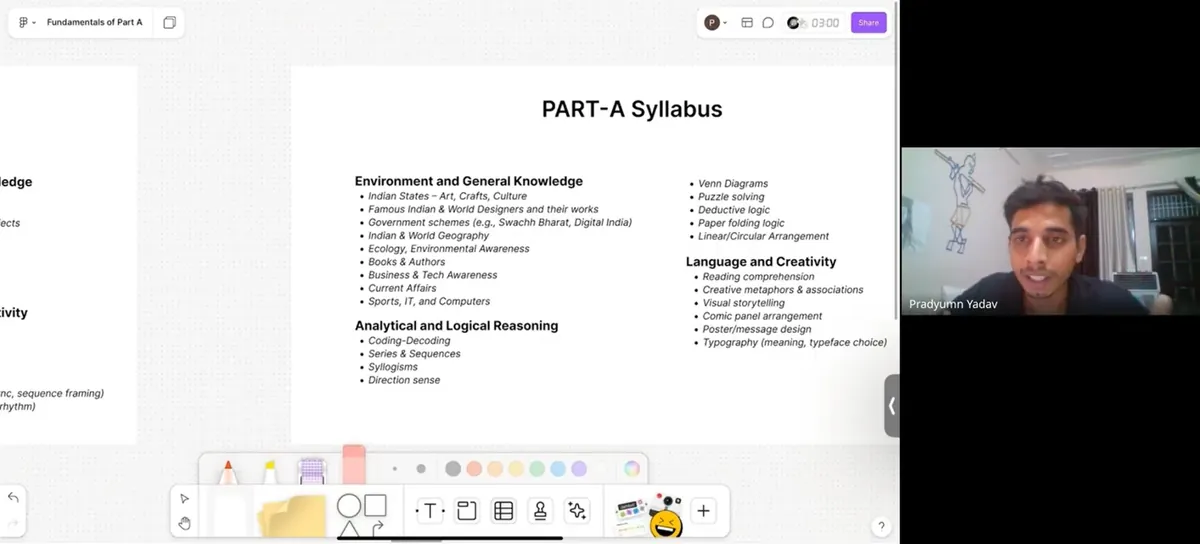Click the Comic panel arrangement bullet
1200x544 pixels.
762,316
